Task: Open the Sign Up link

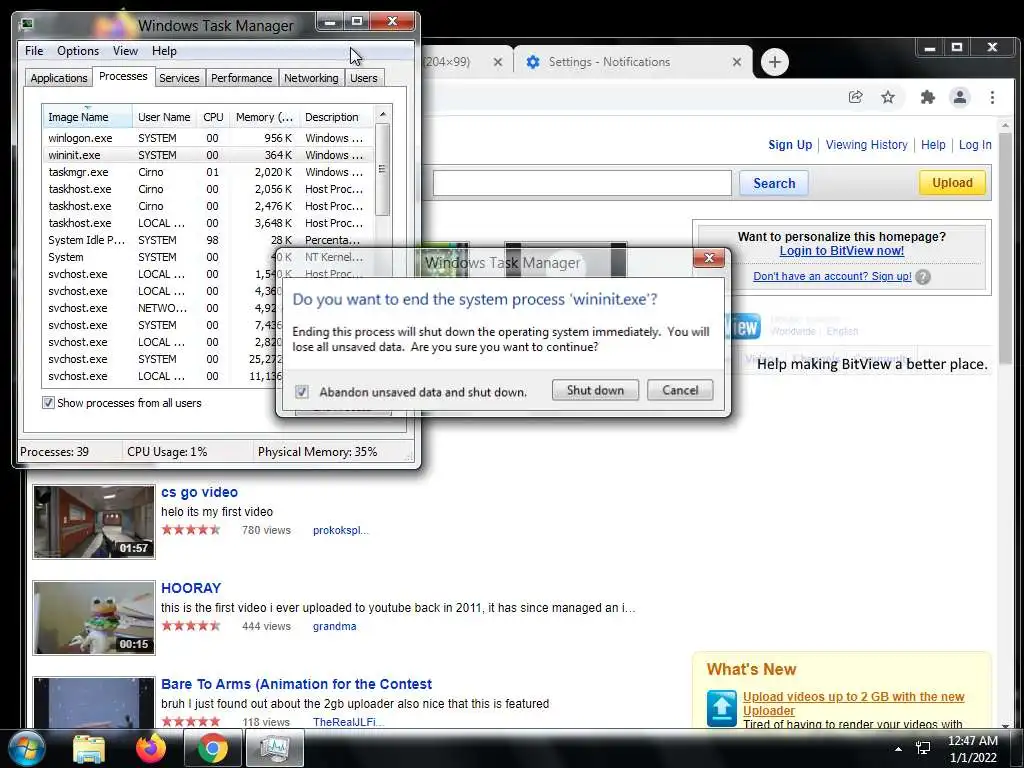Action: pyautogui.click(x=790, y=145)
